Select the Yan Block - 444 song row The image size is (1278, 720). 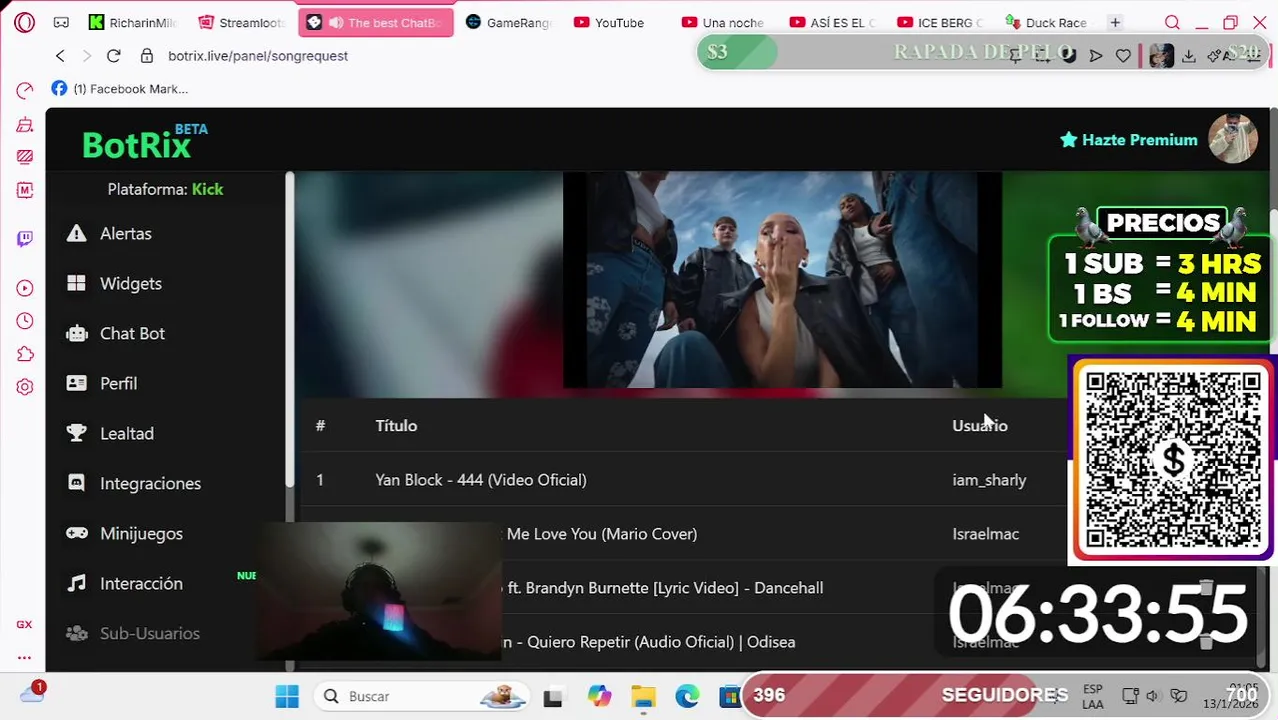(684, 480)
